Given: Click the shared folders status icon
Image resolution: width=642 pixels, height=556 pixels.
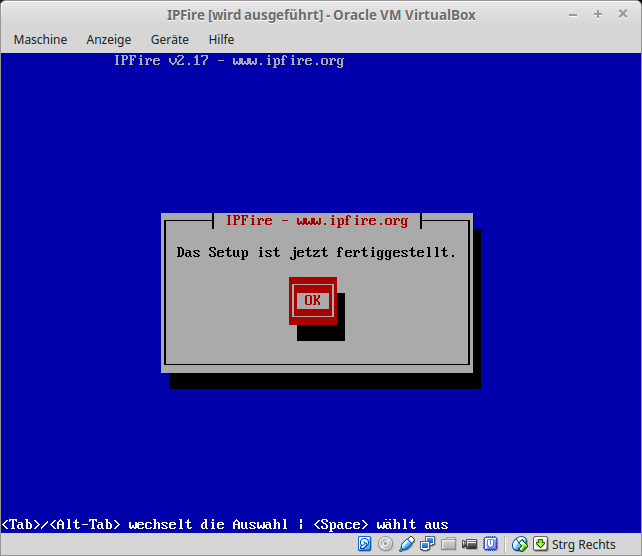Looking at the screenshot, I should (448, 544).
